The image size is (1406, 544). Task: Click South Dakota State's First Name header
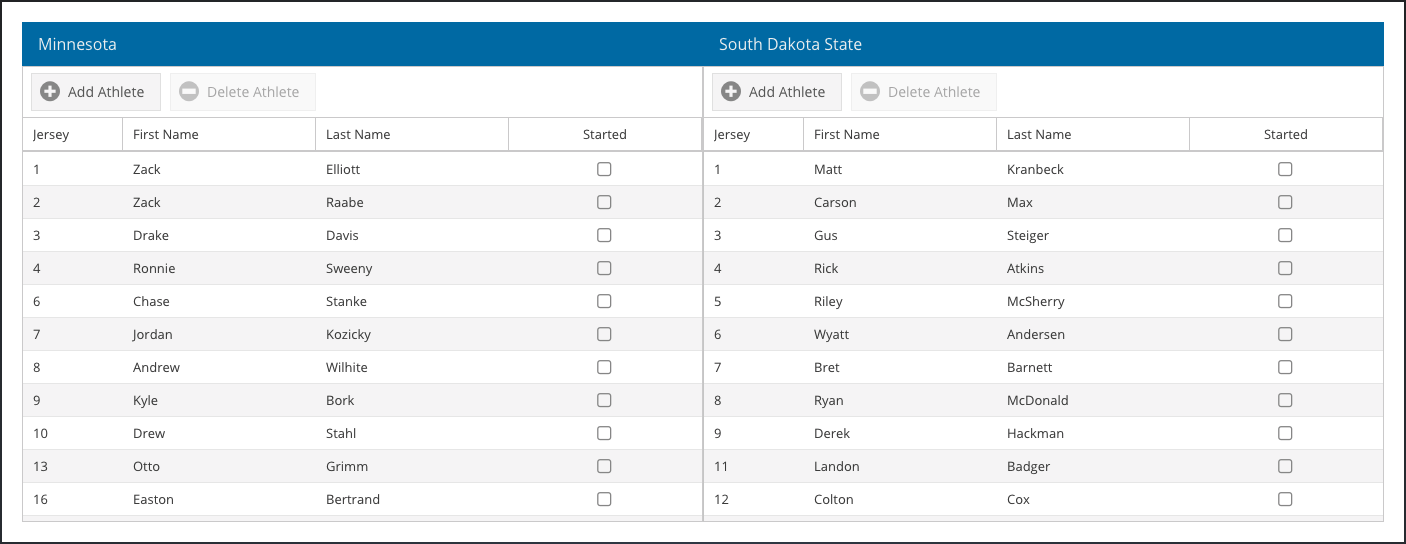(x=900, y=134)
